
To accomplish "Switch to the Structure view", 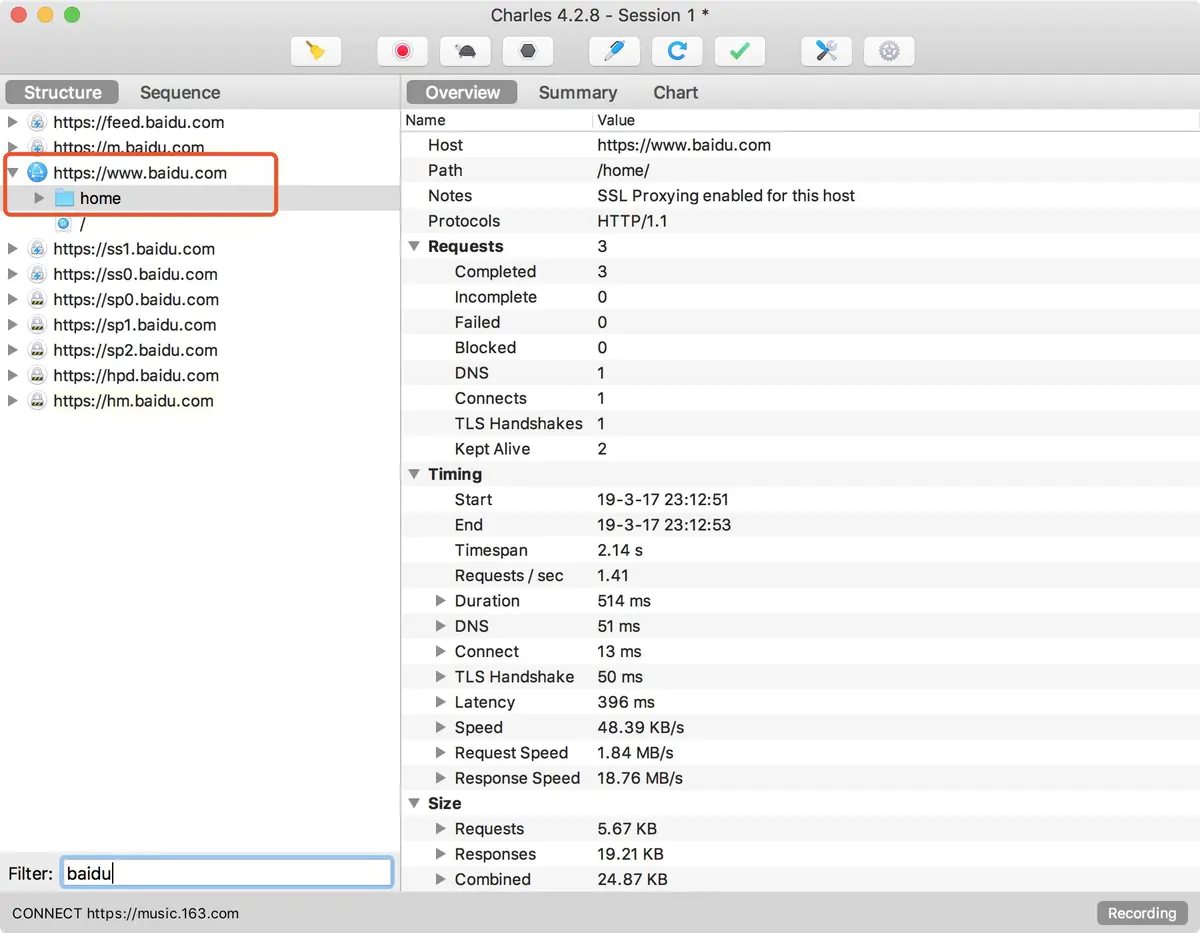I will [x=62, y=92].
